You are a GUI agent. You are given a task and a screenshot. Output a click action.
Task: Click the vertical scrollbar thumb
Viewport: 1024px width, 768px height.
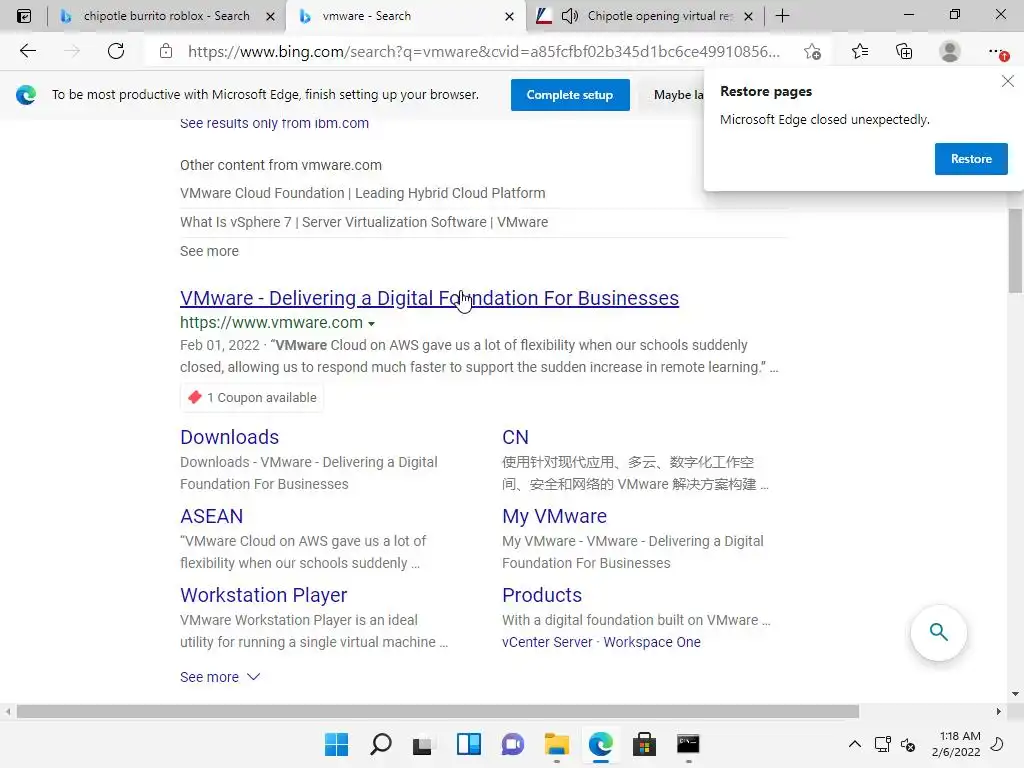click(1015, 251)
